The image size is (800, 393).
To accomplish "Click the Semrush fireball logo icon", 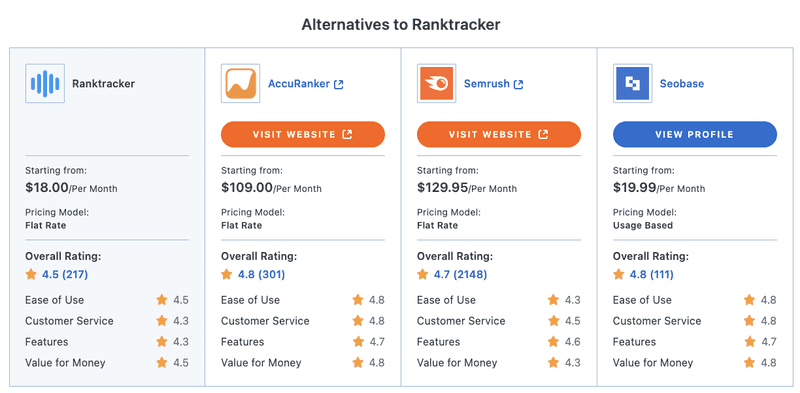I will tap(436, 83).
